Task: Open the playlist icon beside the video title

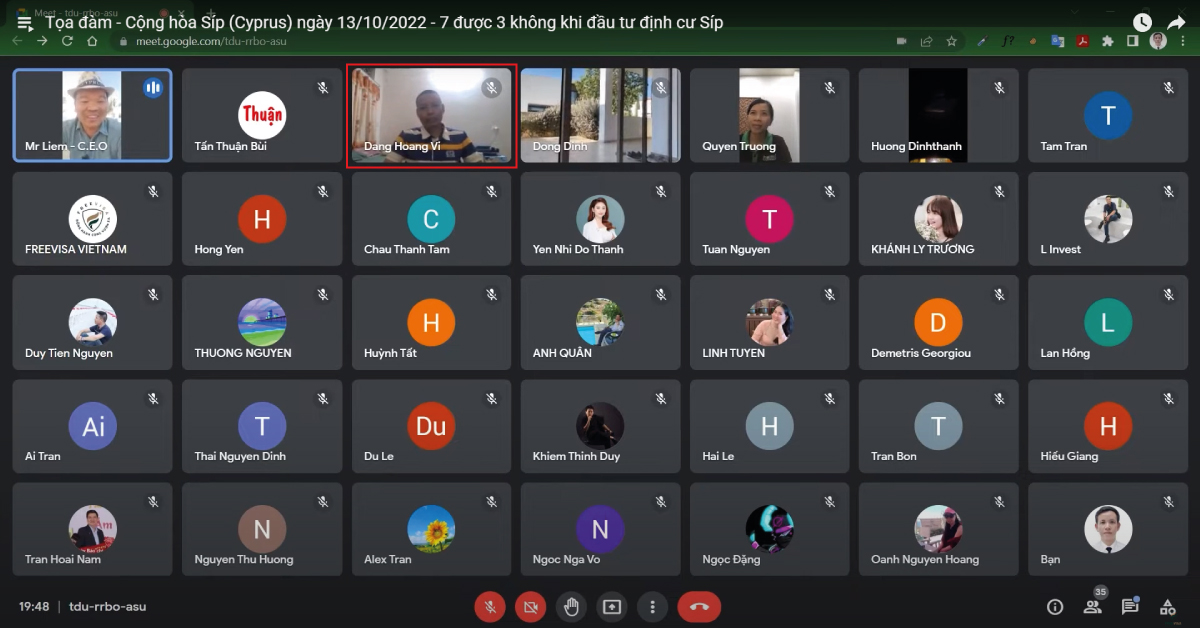Action: point(24,22)
